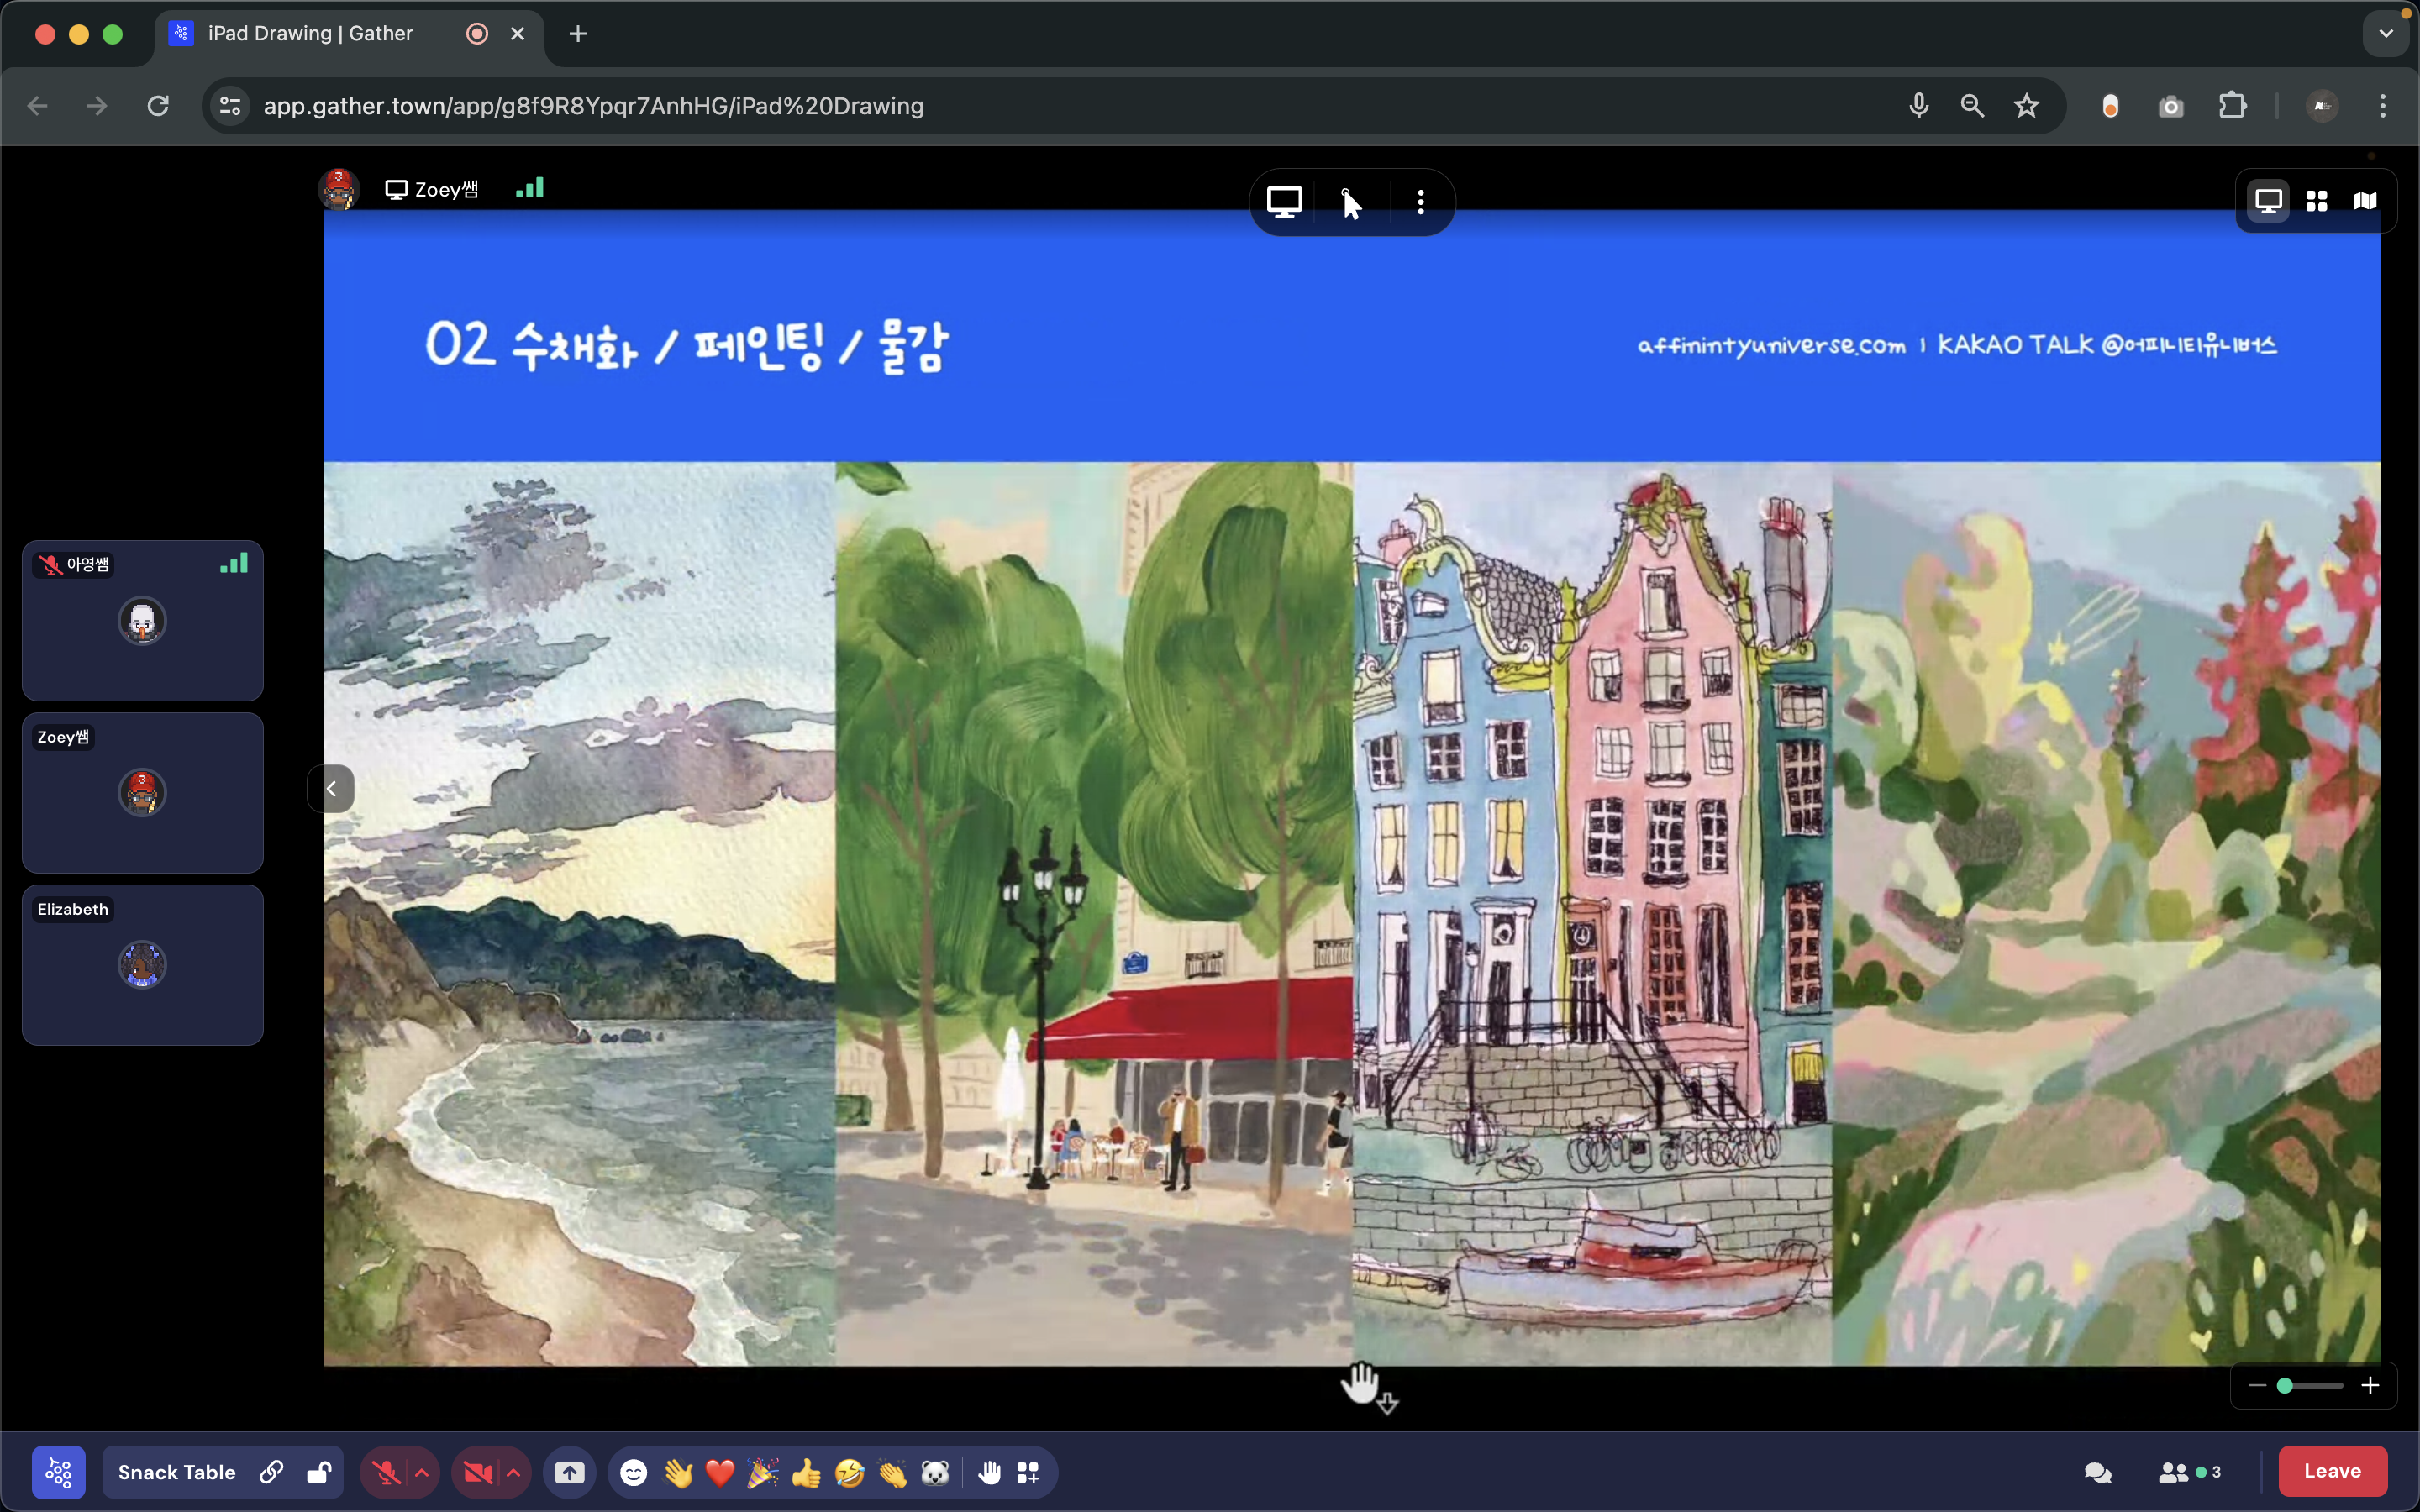Open the orange recording extension icon
2420x1512 pixels.
[2110, 106]
